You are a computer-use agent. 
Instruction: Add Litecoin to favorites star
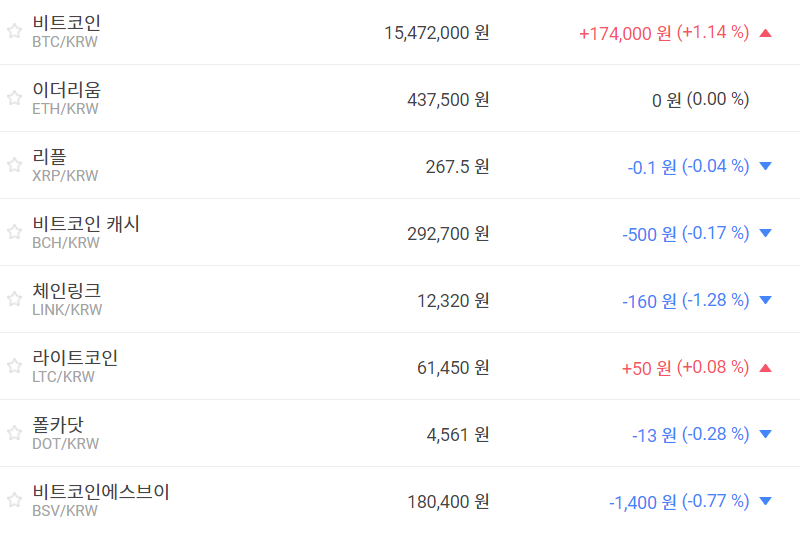[14, 366]
